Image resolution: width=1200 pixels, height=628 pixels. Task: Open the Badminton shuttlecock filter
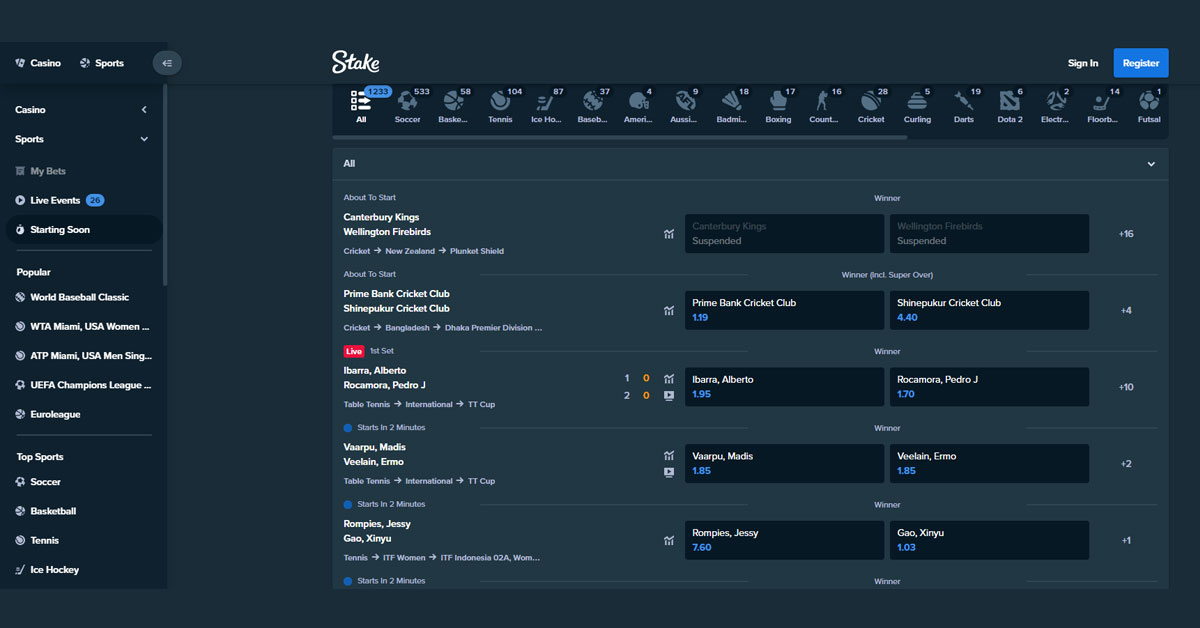tap(731, 101)
